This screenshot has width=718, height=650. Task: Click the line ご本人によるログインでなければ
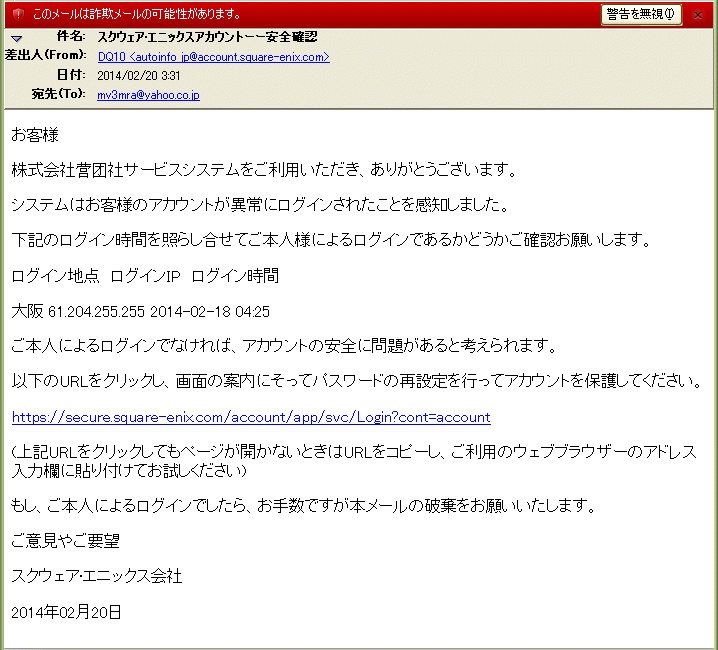point(284,346)
